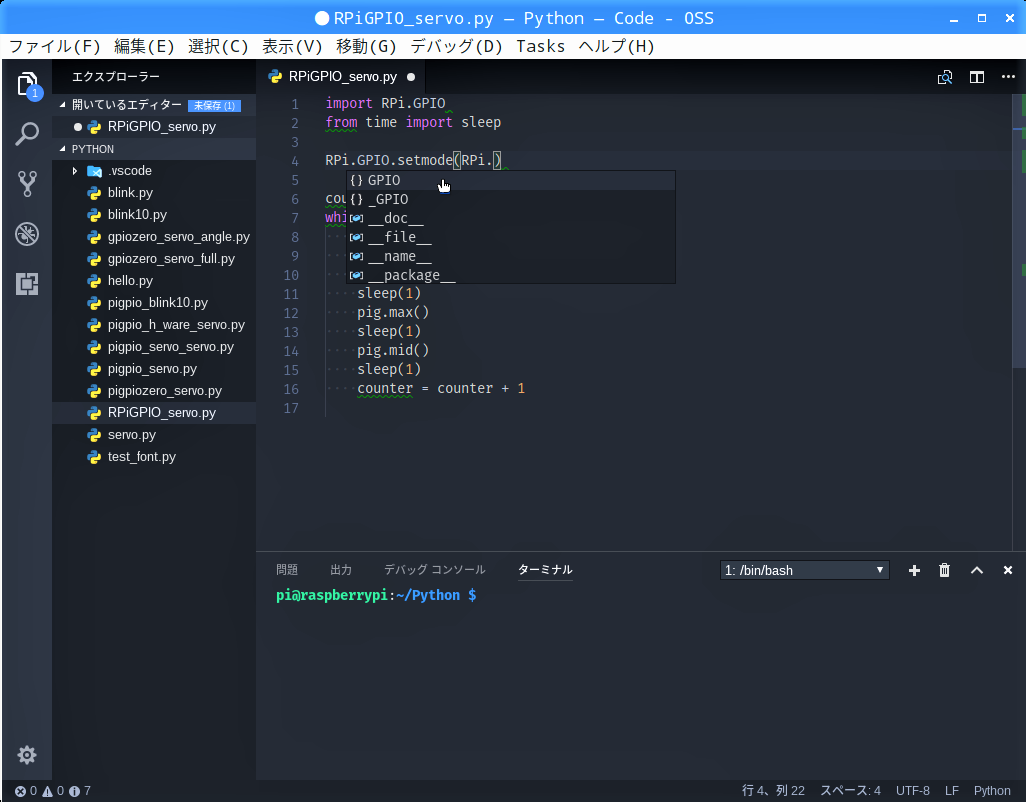Close the terminal panel
Viewport: 1026px width, 802px height.
point(1008,570)
